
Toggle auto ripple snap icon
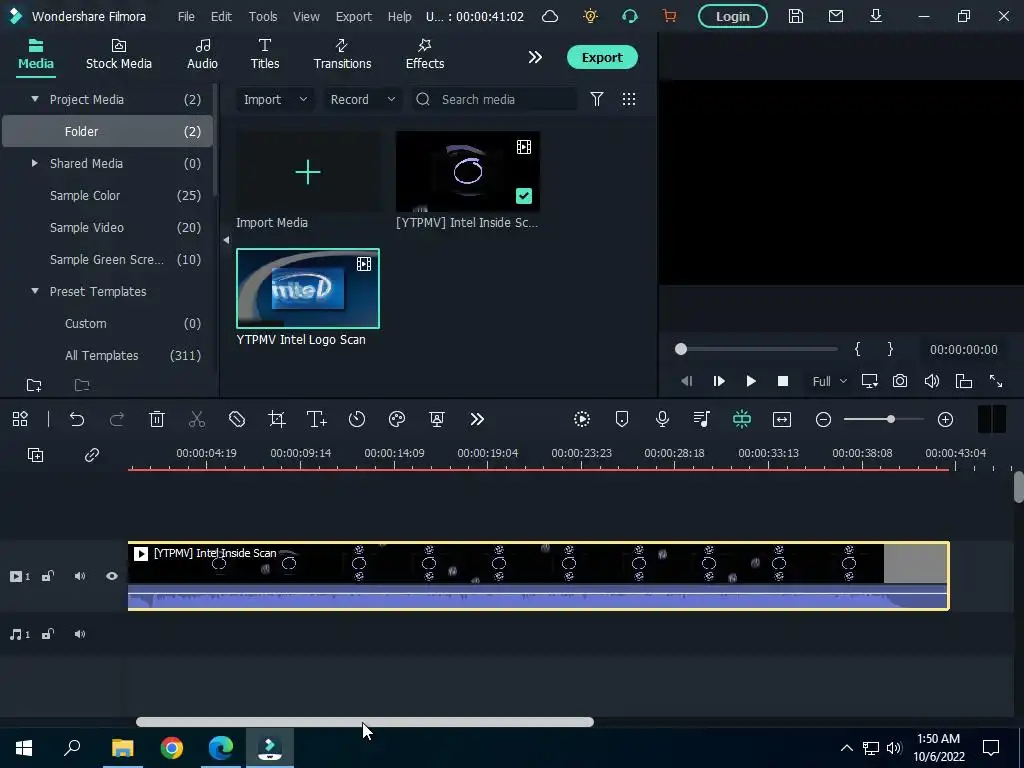coord(742,419)
